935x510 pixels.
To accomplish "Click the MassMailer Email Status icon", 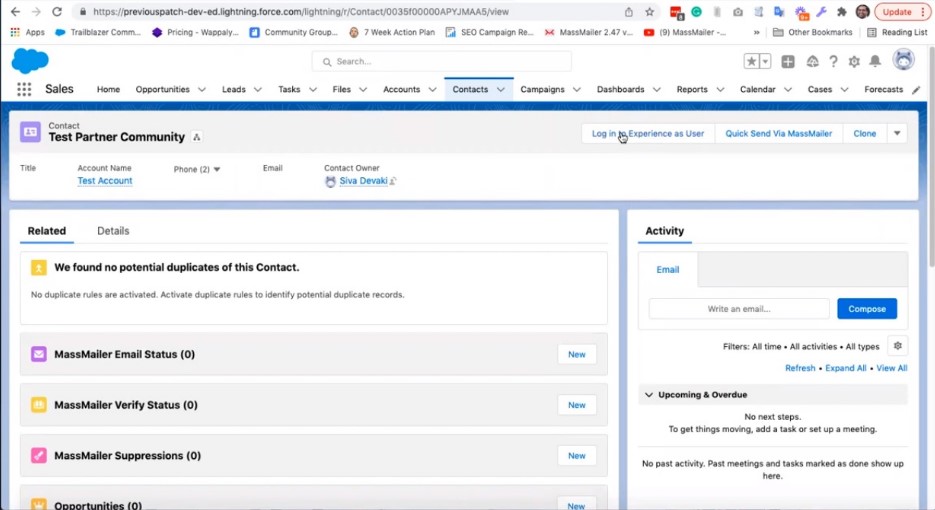I will tap(39, 354).
